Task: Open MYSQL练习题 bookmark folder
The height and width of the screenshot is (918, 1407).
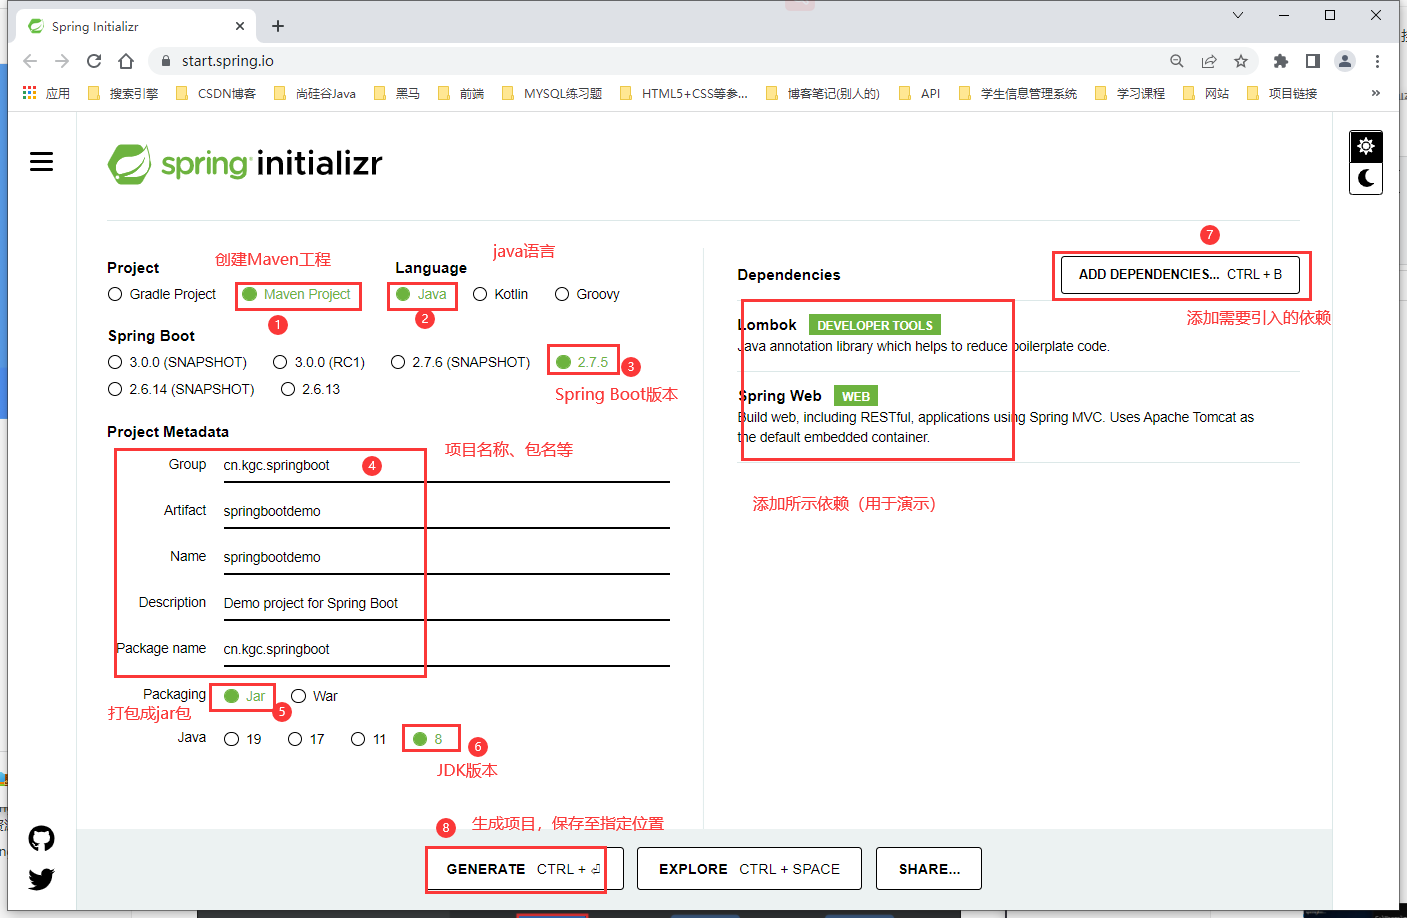Action: [x=552, y=93]
